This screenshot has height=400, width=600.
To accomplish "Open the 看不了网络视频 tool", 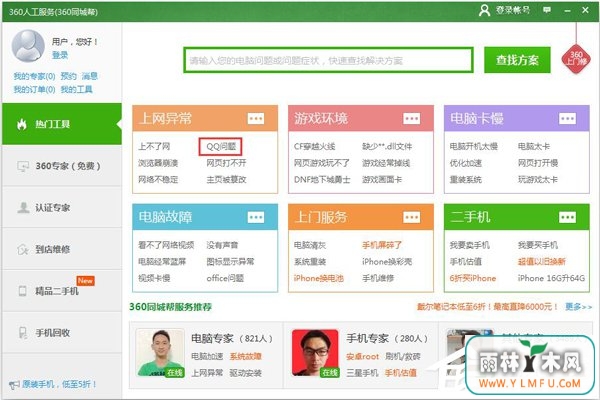I will click(166, 245).
